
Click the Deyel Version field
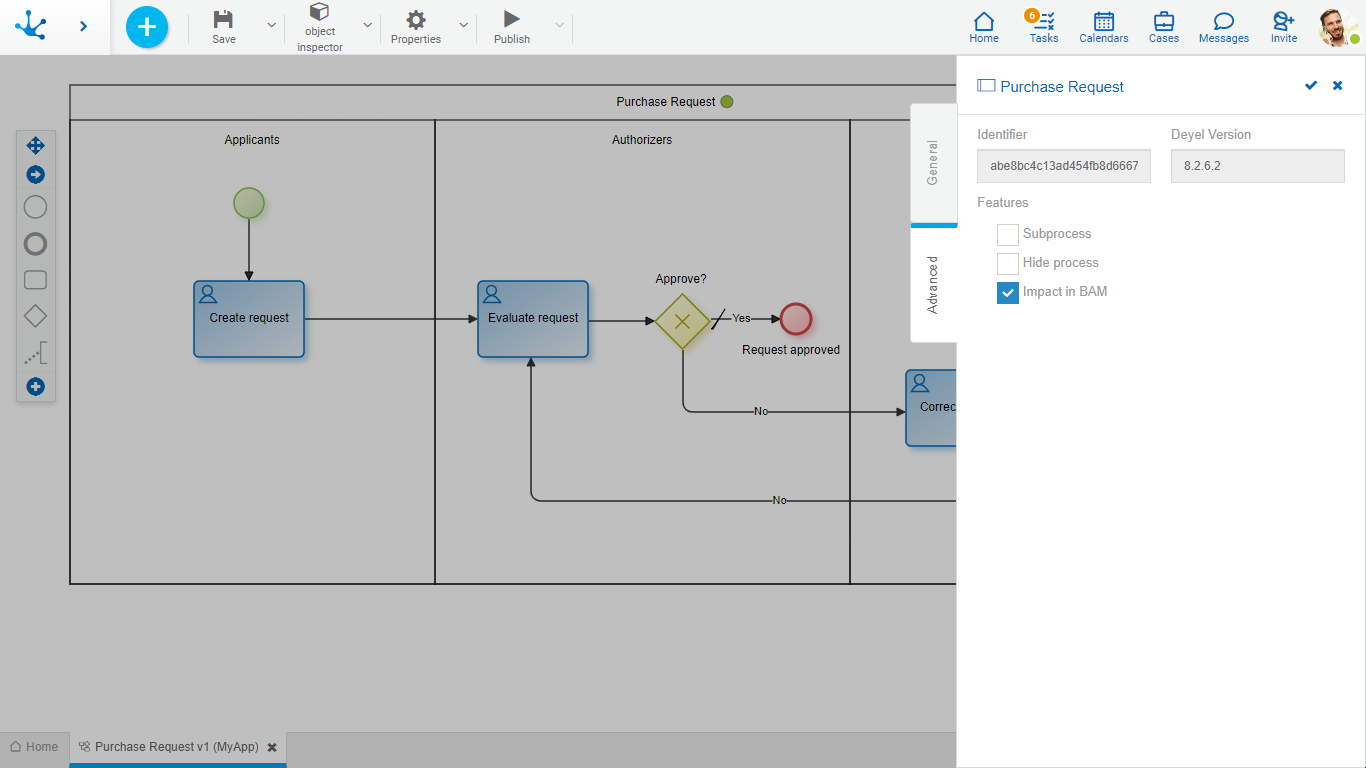1258,166
